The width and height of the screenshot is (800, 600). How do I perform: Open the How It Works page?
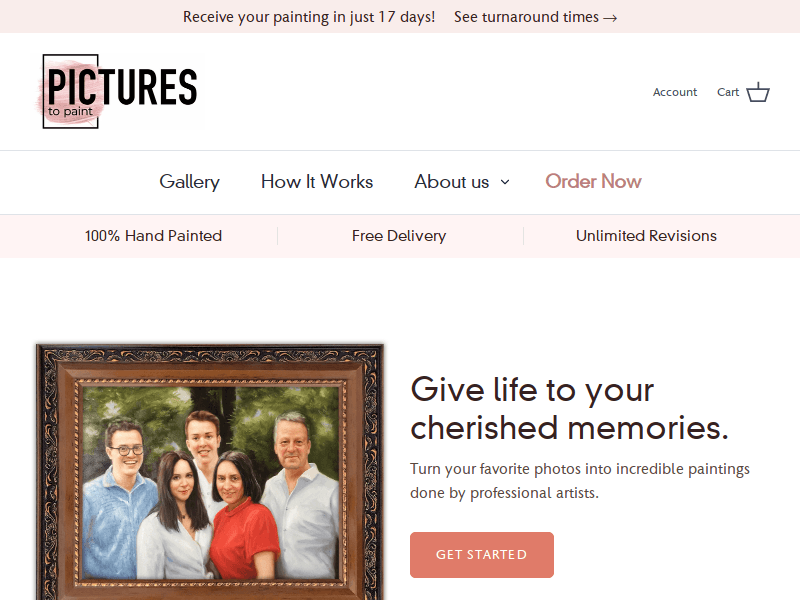[x=317, y=182]
